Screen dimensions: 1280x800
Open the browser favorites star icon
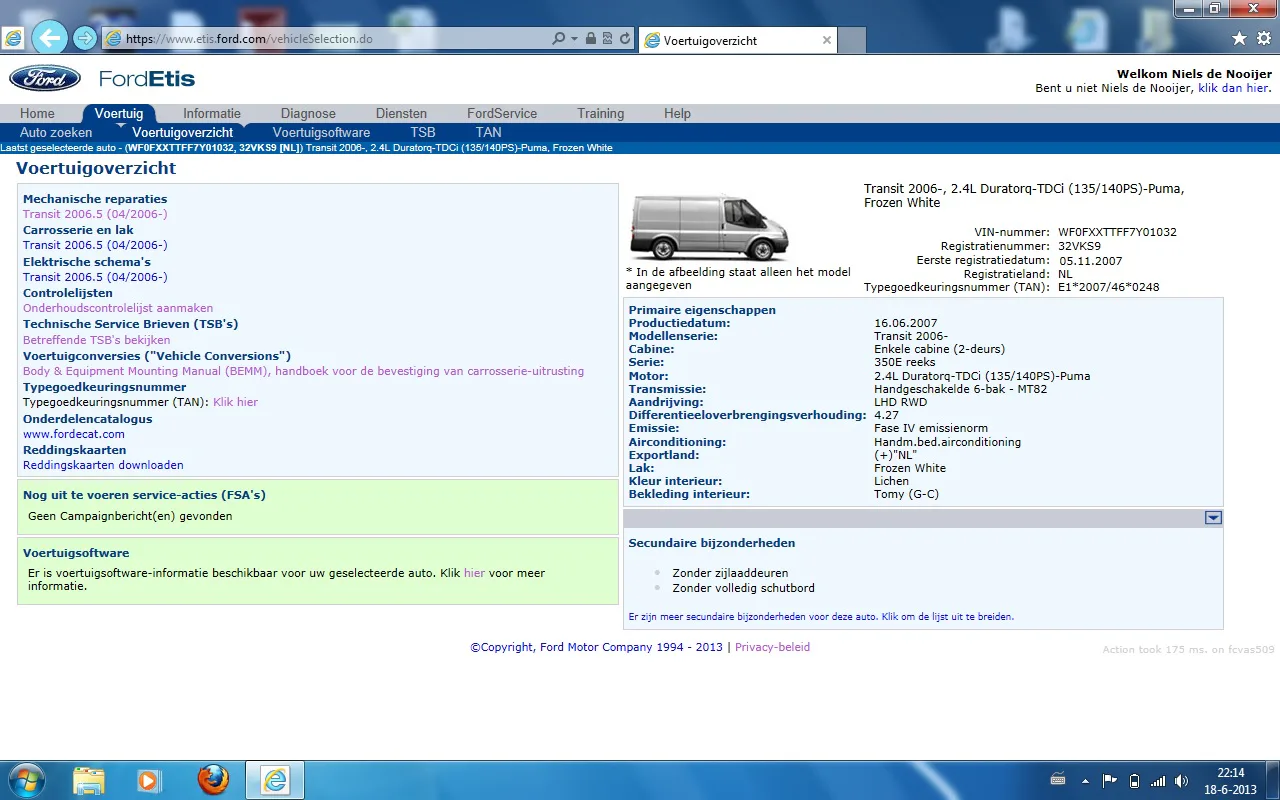pyautogui.click(x=1239, y=39)
